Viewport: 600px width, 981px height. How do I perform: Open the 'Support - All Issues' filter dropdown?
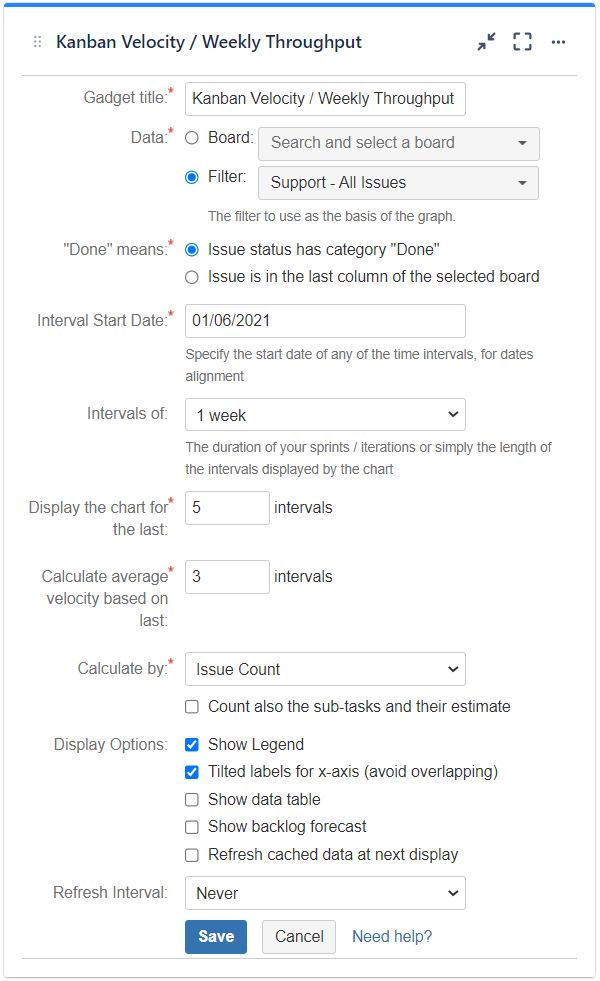click(x=398, y=182)
